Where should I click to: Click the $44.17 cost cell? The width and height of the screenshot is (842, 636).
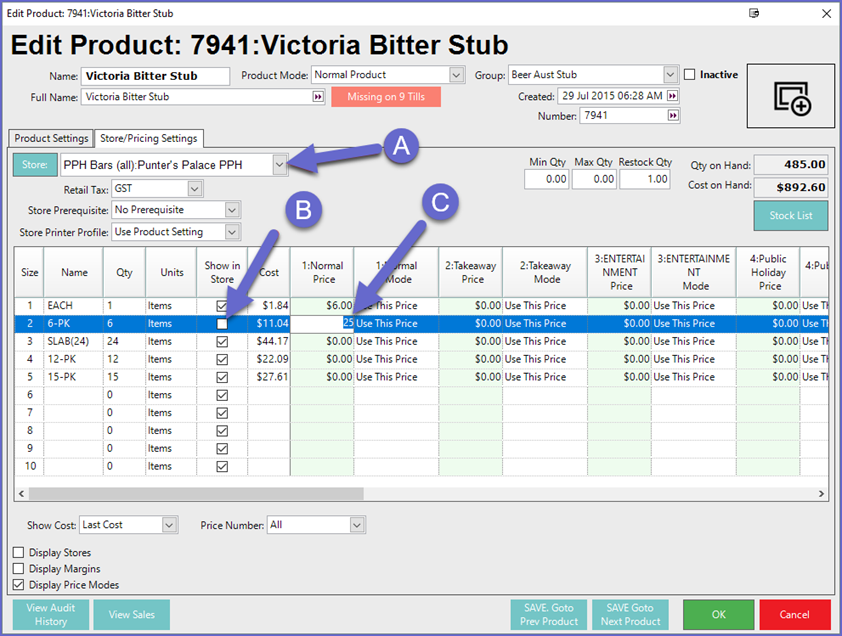[268, 342]
